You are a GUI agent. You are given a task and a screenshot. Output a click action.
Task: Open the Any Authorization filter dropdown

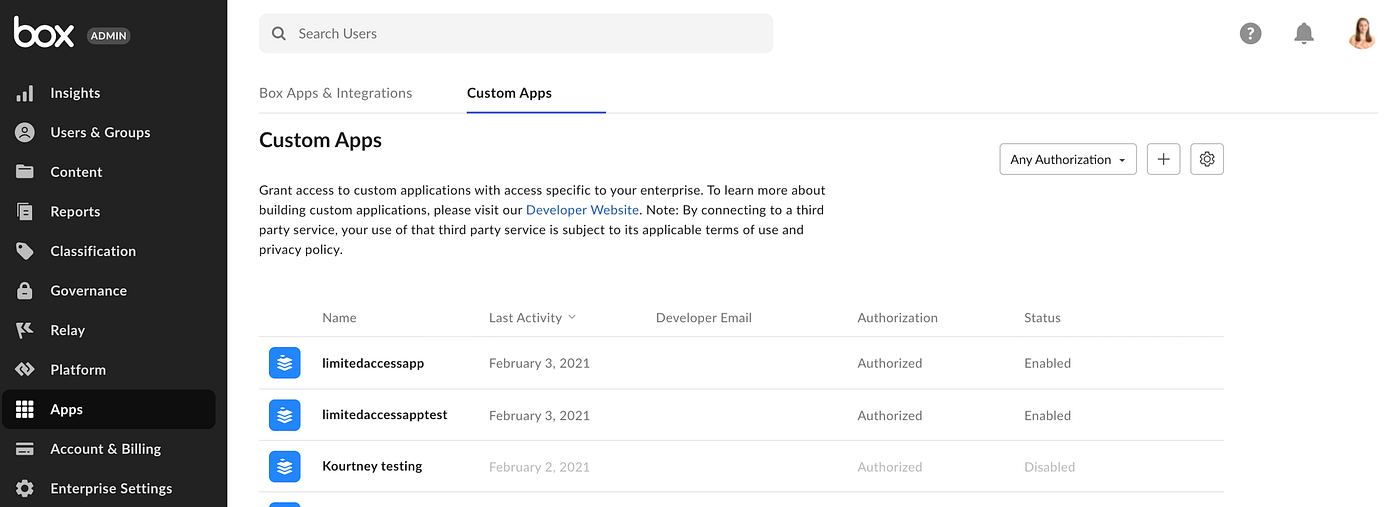pyautogui.click(x=1068, y=159)
